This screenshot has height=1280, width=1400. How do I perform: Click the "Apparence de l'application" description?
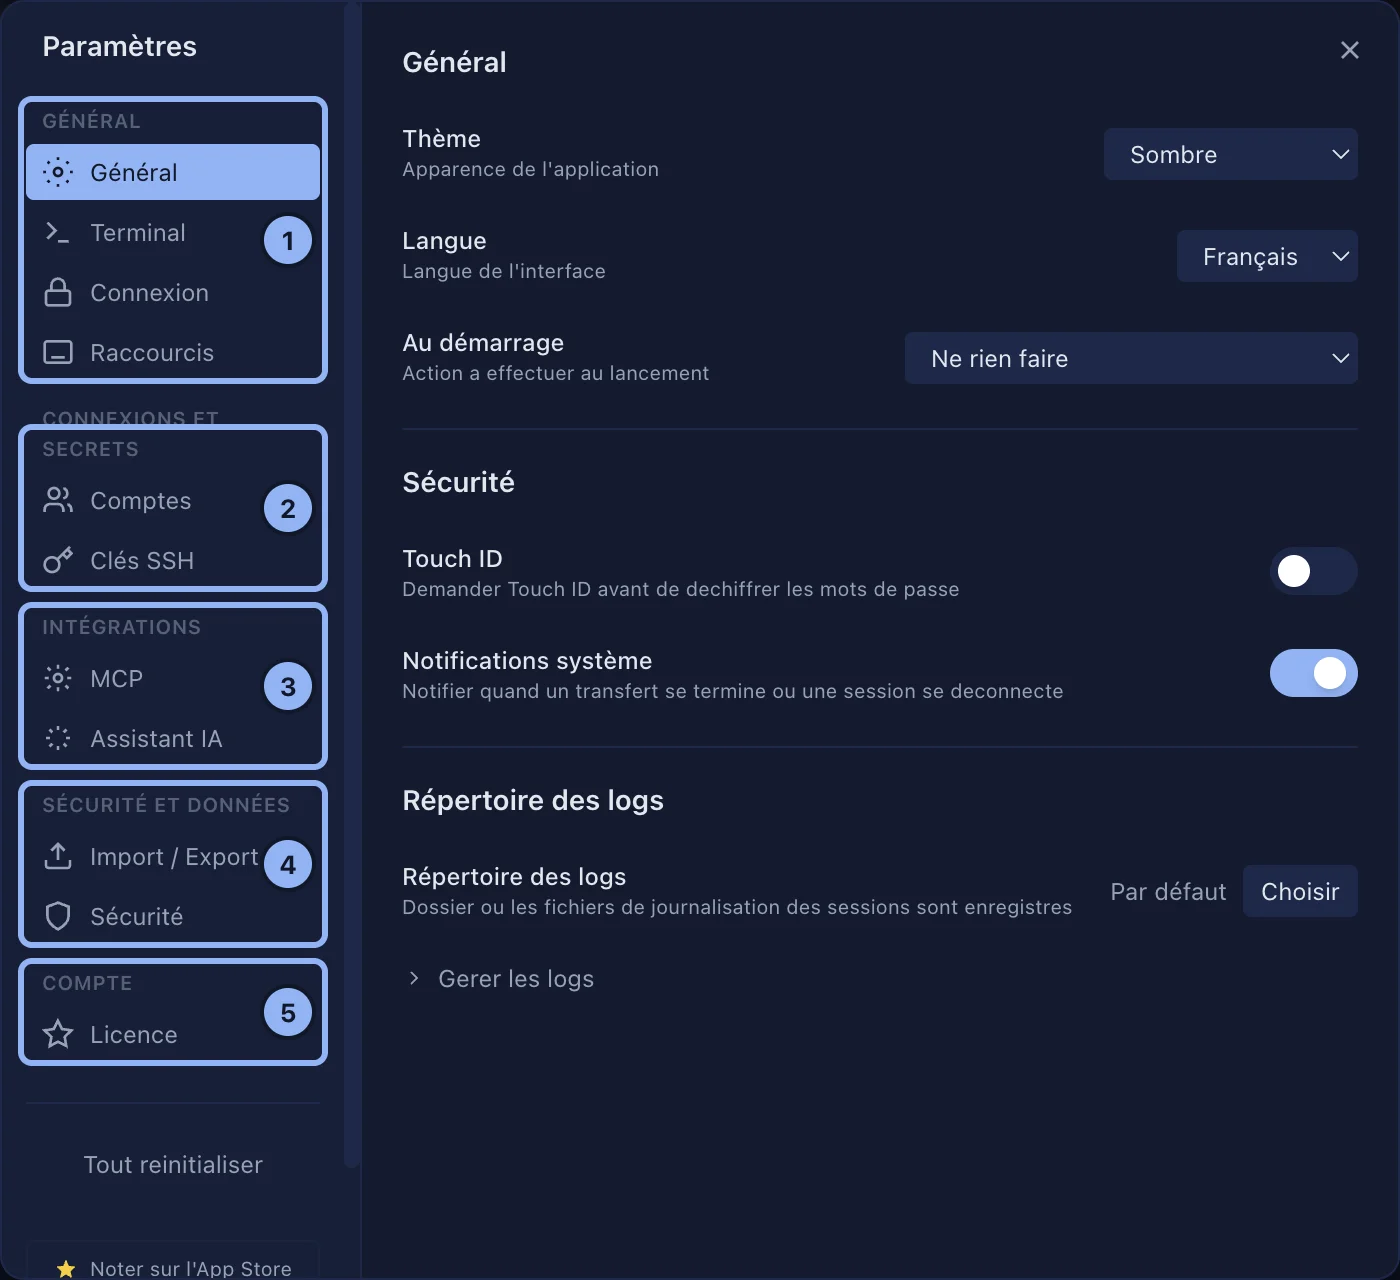[x=530, y=169]
